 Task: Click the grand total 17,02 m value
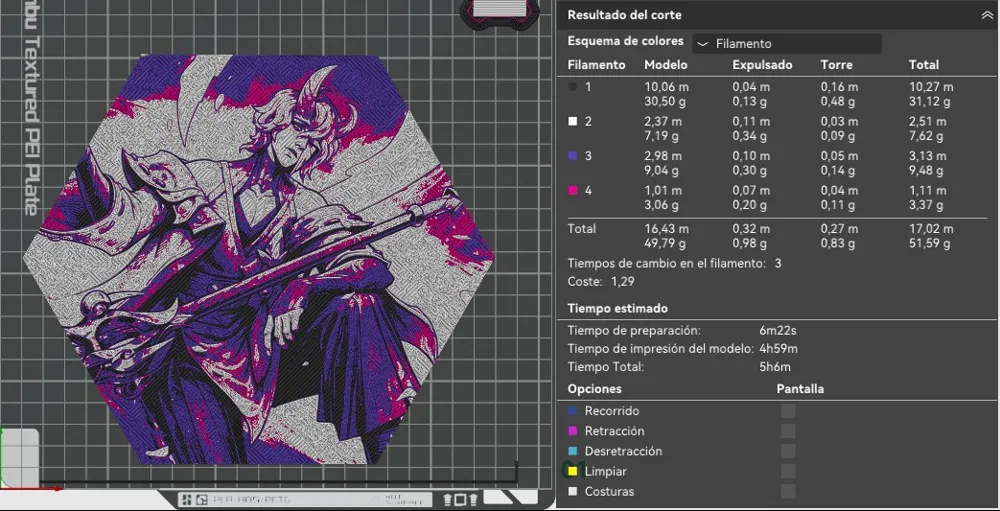click(x=930, y=228)
